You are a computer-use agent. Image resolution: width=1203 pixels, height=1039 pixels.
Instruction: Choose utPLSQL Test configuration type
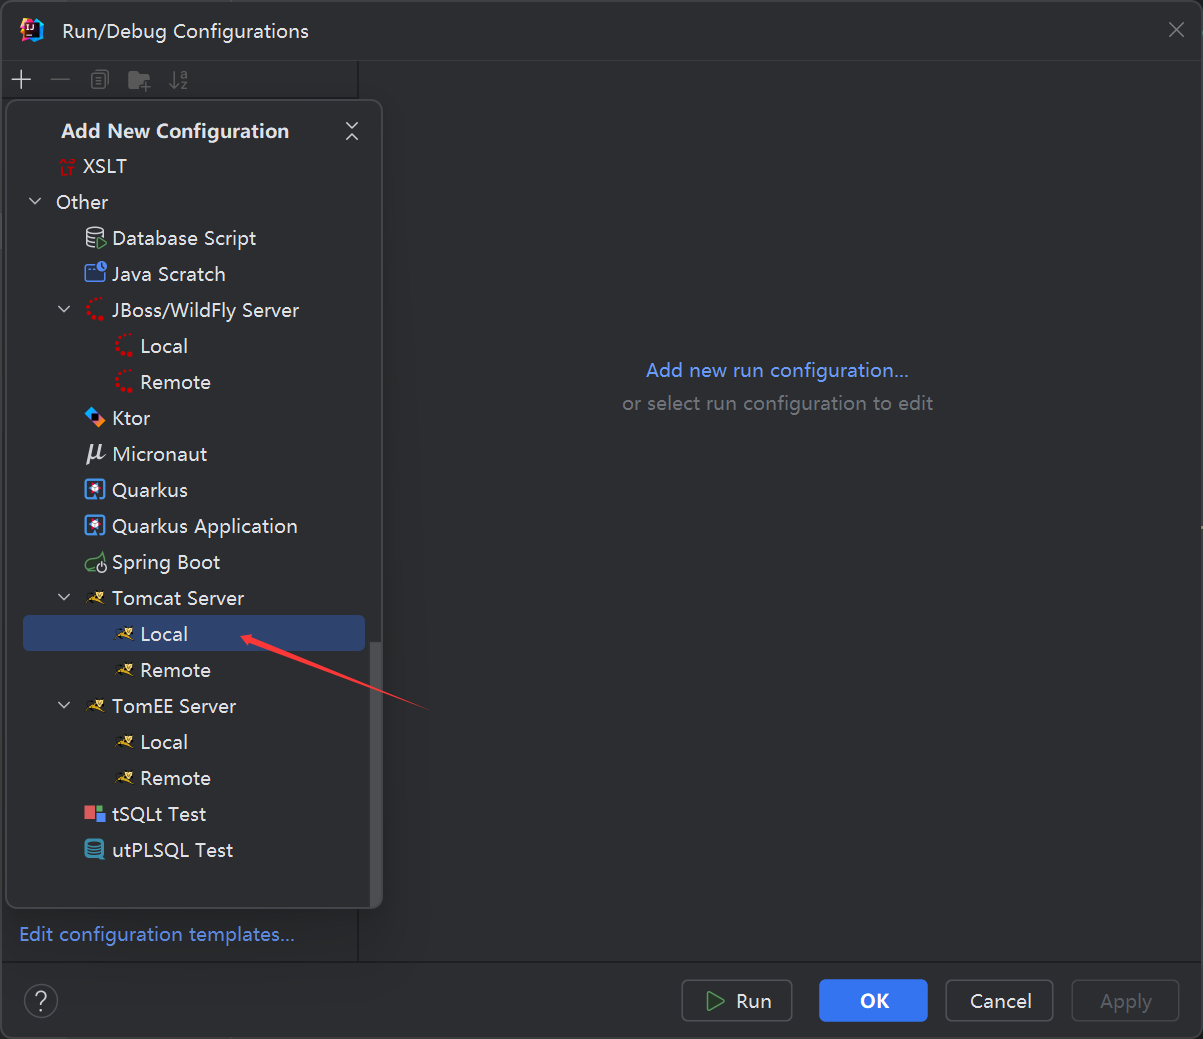point(194,850)
